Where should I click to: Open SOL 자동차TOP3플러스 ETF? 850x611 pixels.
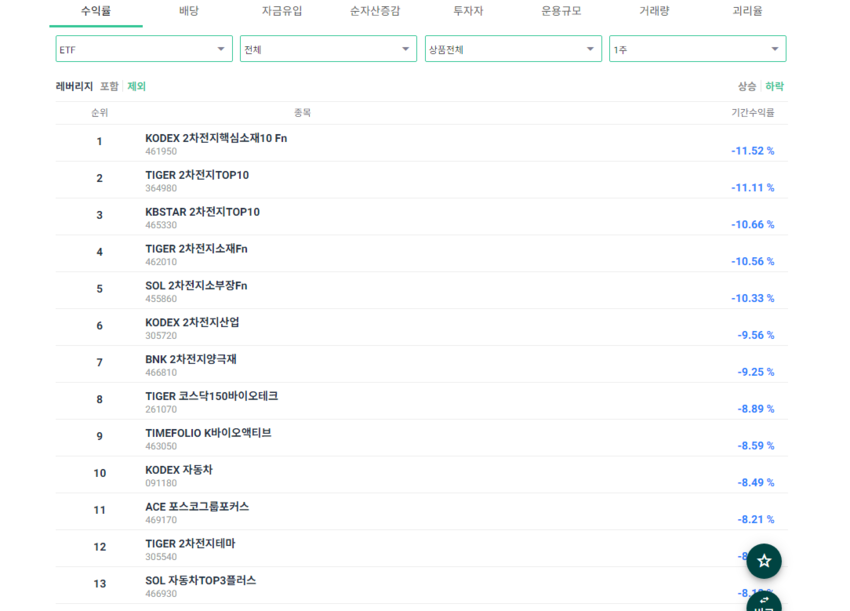[201, 581]
